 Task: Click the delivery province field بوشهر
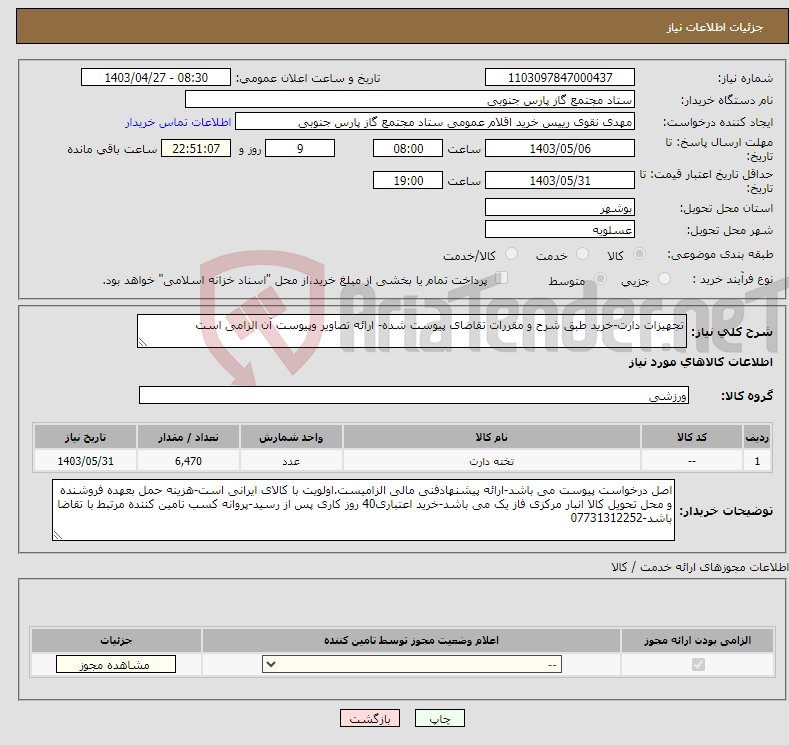560,207
